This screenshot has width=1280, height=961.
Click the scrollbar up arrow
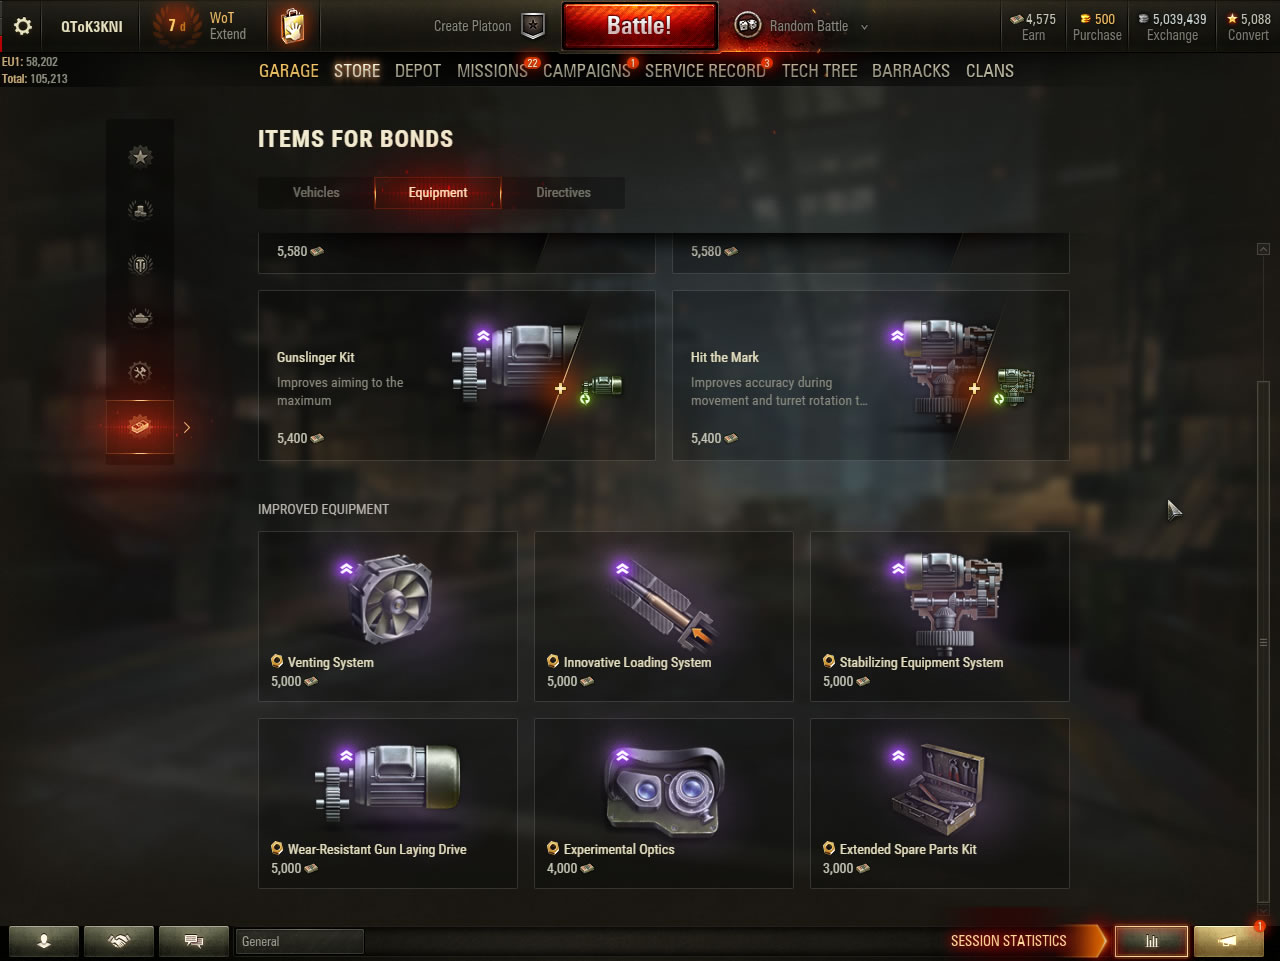1263,249
